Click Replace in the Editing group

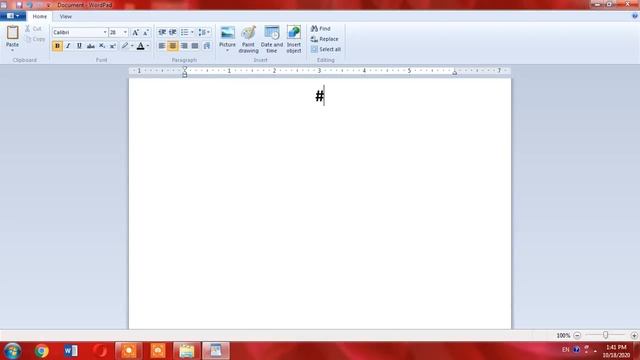point(325,39)
